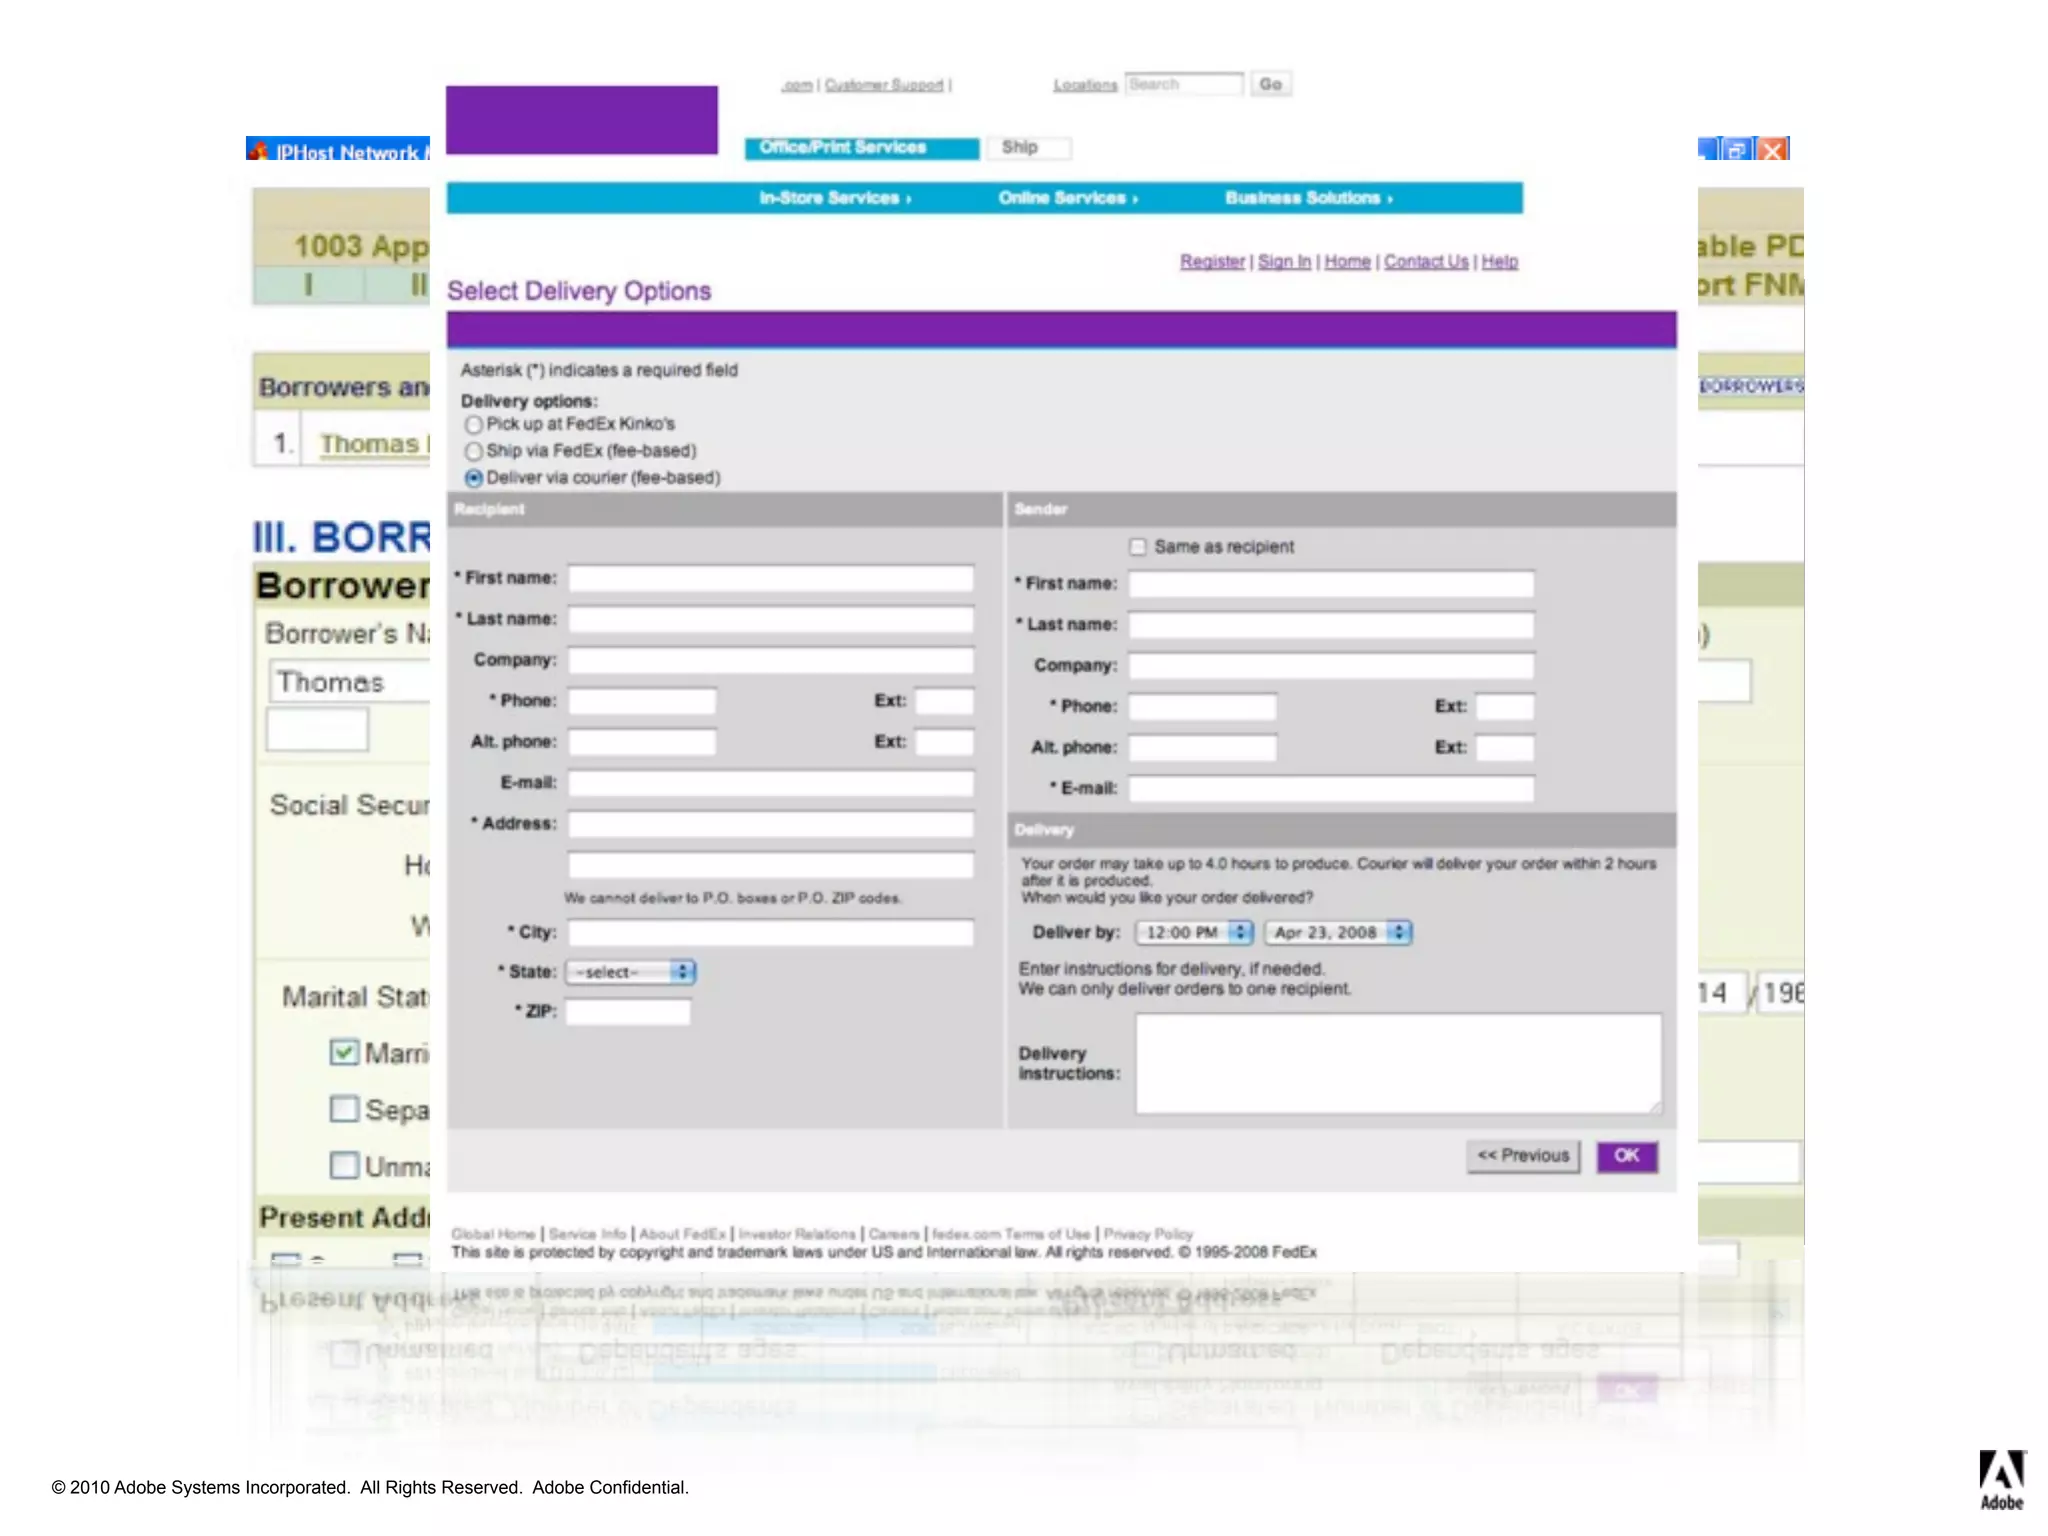Viewport: 2048px width, 1536px height.
Task: Select Pick up at FedEx Kinko's option
Action: [x=474, y=425]
